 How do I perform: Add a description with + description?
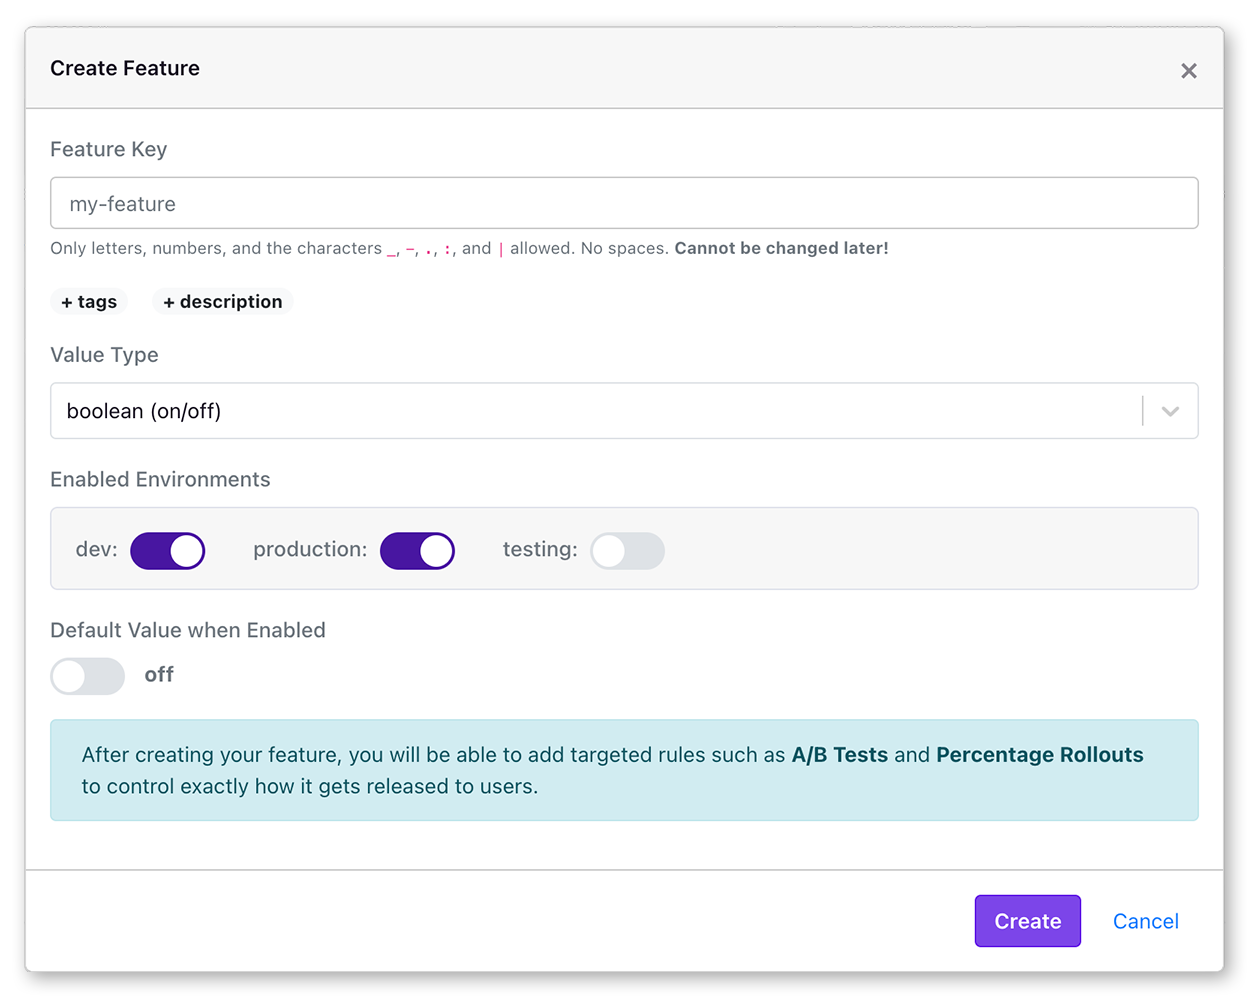[x=222, y=301]
